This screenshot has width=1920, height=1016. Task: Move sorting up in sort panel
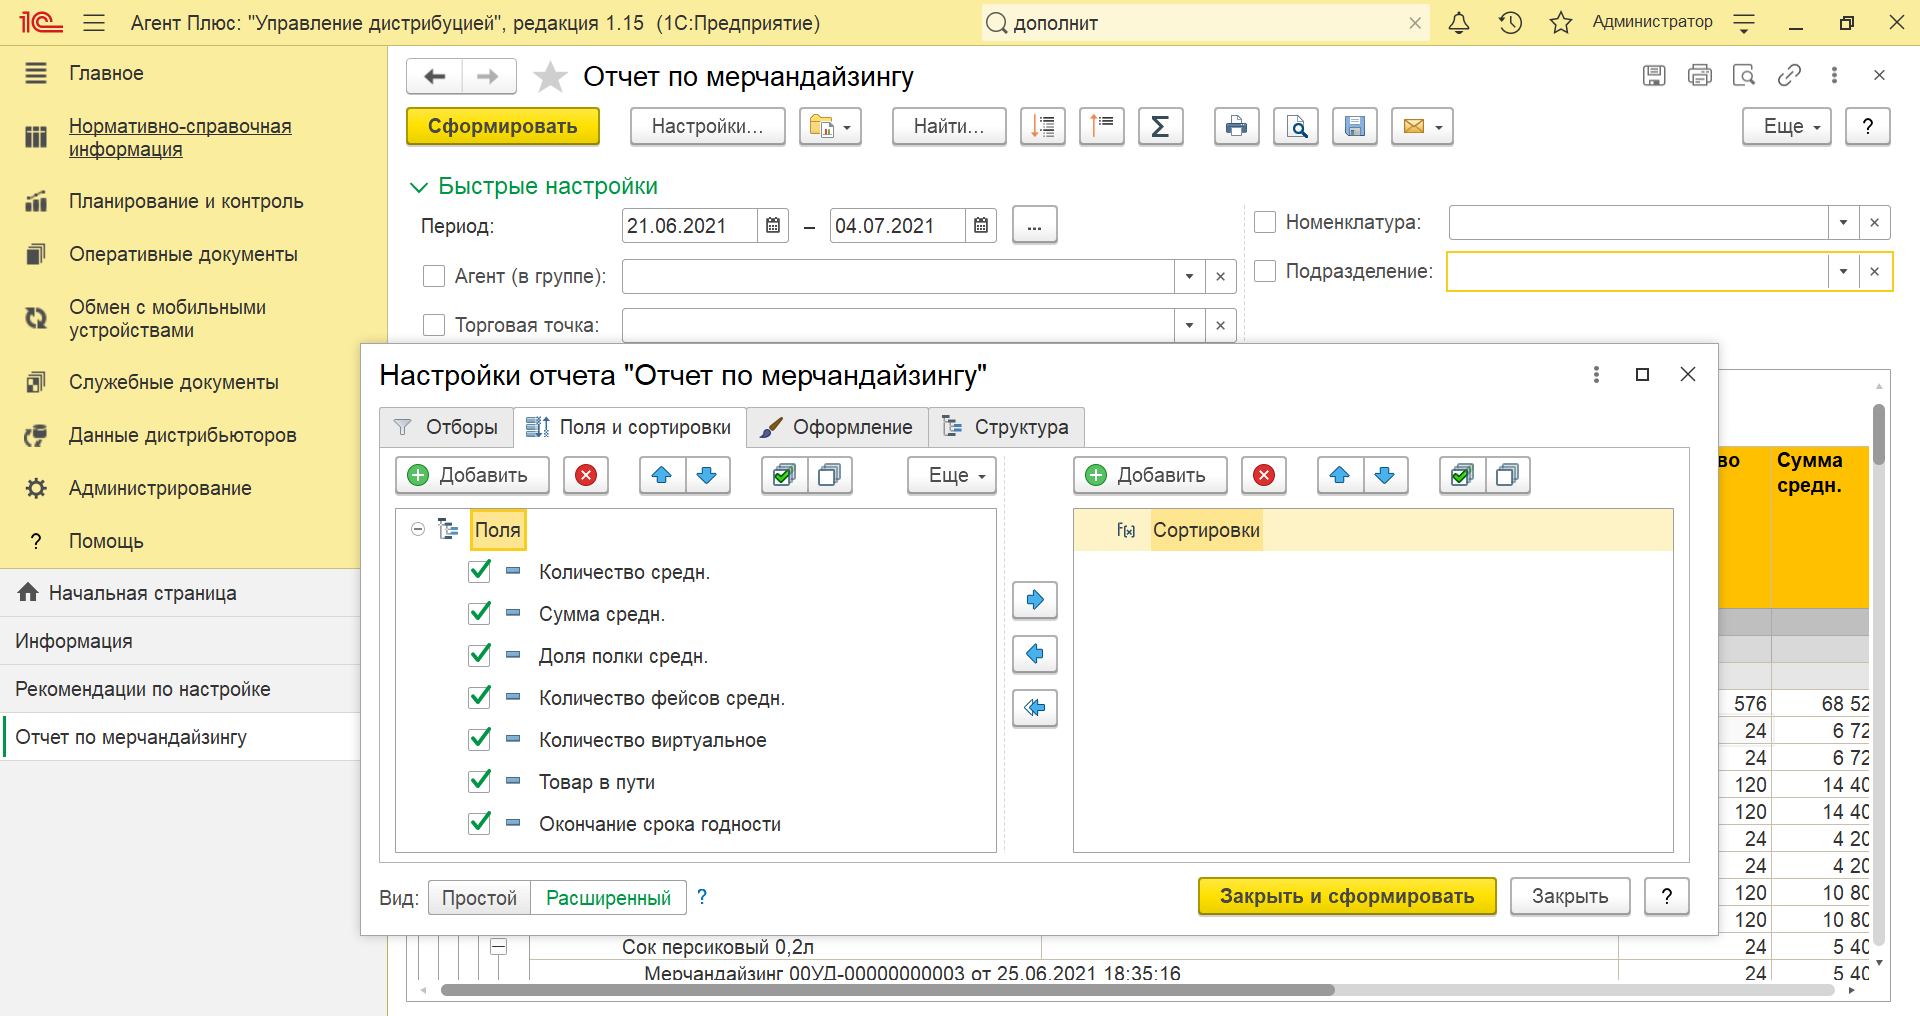[1340, 476]
